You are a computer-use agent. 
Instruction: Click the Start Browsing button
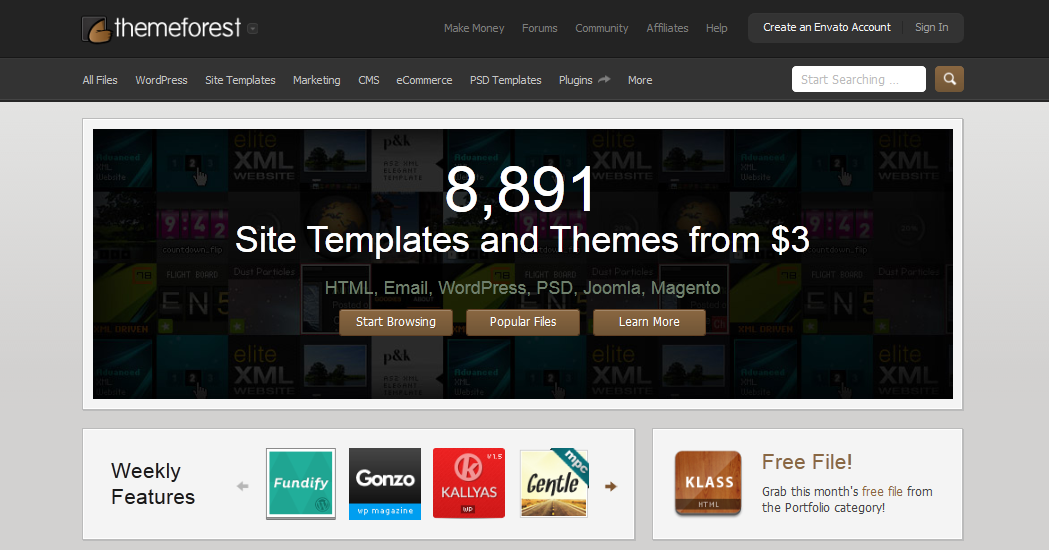tap(395, 322)
